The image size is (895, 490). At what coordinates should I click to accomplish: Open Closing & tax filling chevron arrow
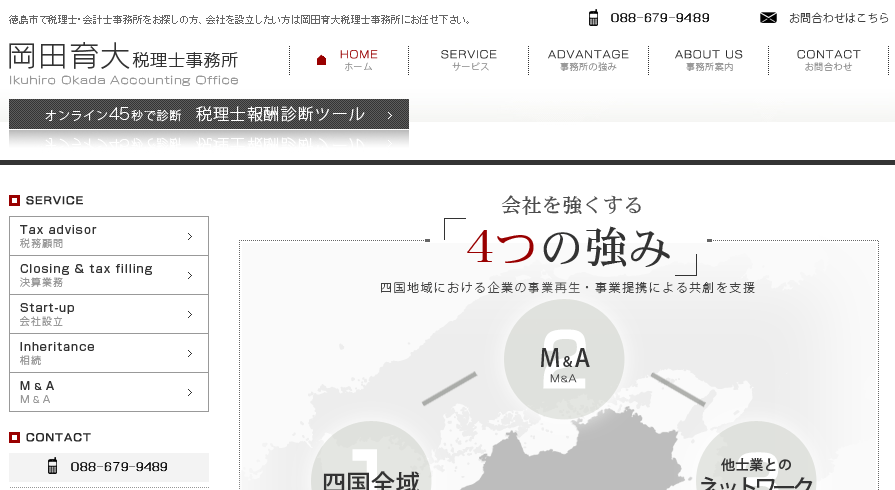pos(190,275)
